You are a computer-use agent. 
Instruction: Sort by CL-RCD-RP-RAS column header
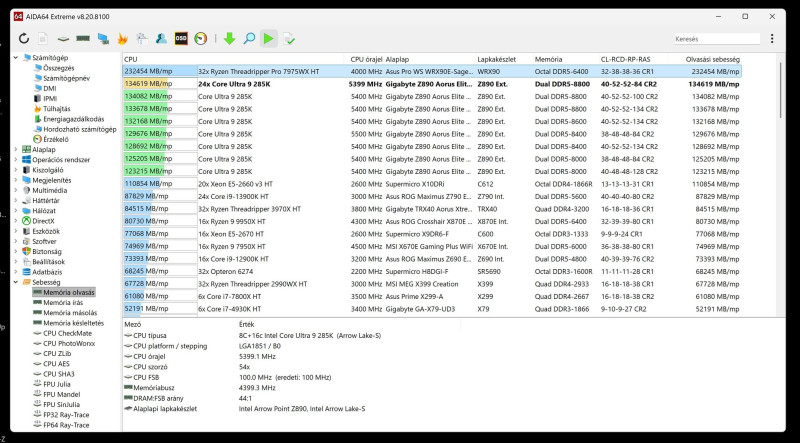pos(626,59)
